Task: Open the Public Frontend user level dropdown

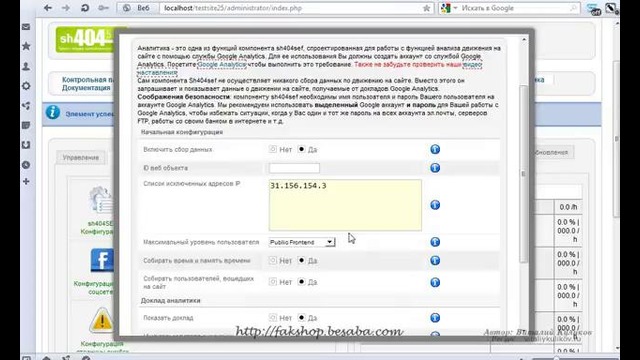Action: point(302,242)
